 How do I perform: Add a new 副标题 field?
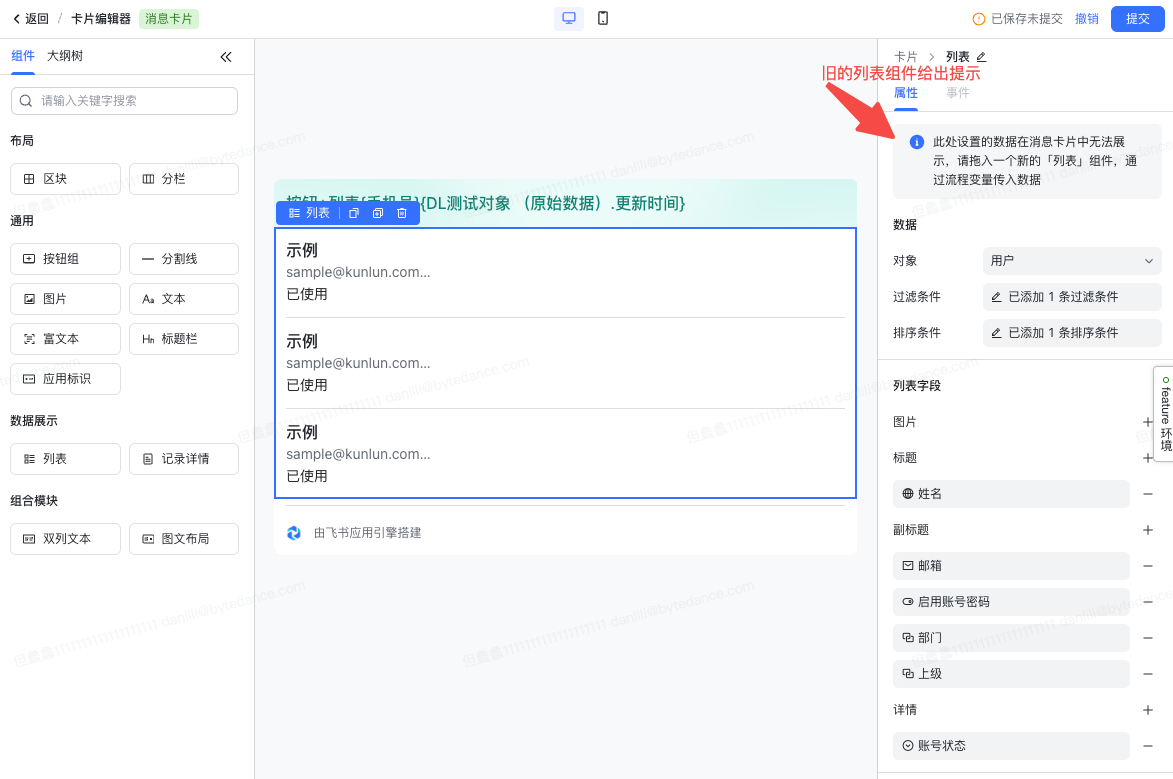click(x=1148, y=530)
